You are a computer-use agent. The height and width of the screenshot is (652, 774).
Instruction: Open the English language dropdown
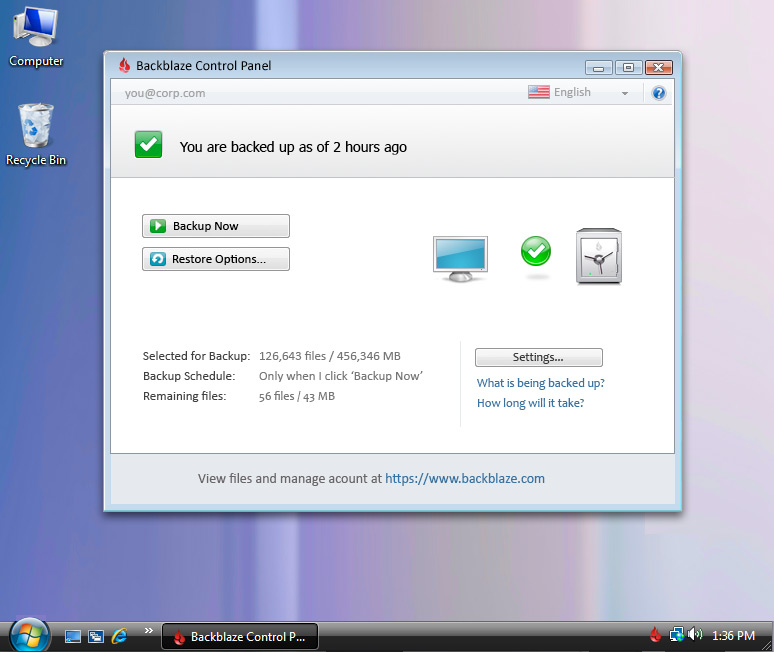click(579, 92)
